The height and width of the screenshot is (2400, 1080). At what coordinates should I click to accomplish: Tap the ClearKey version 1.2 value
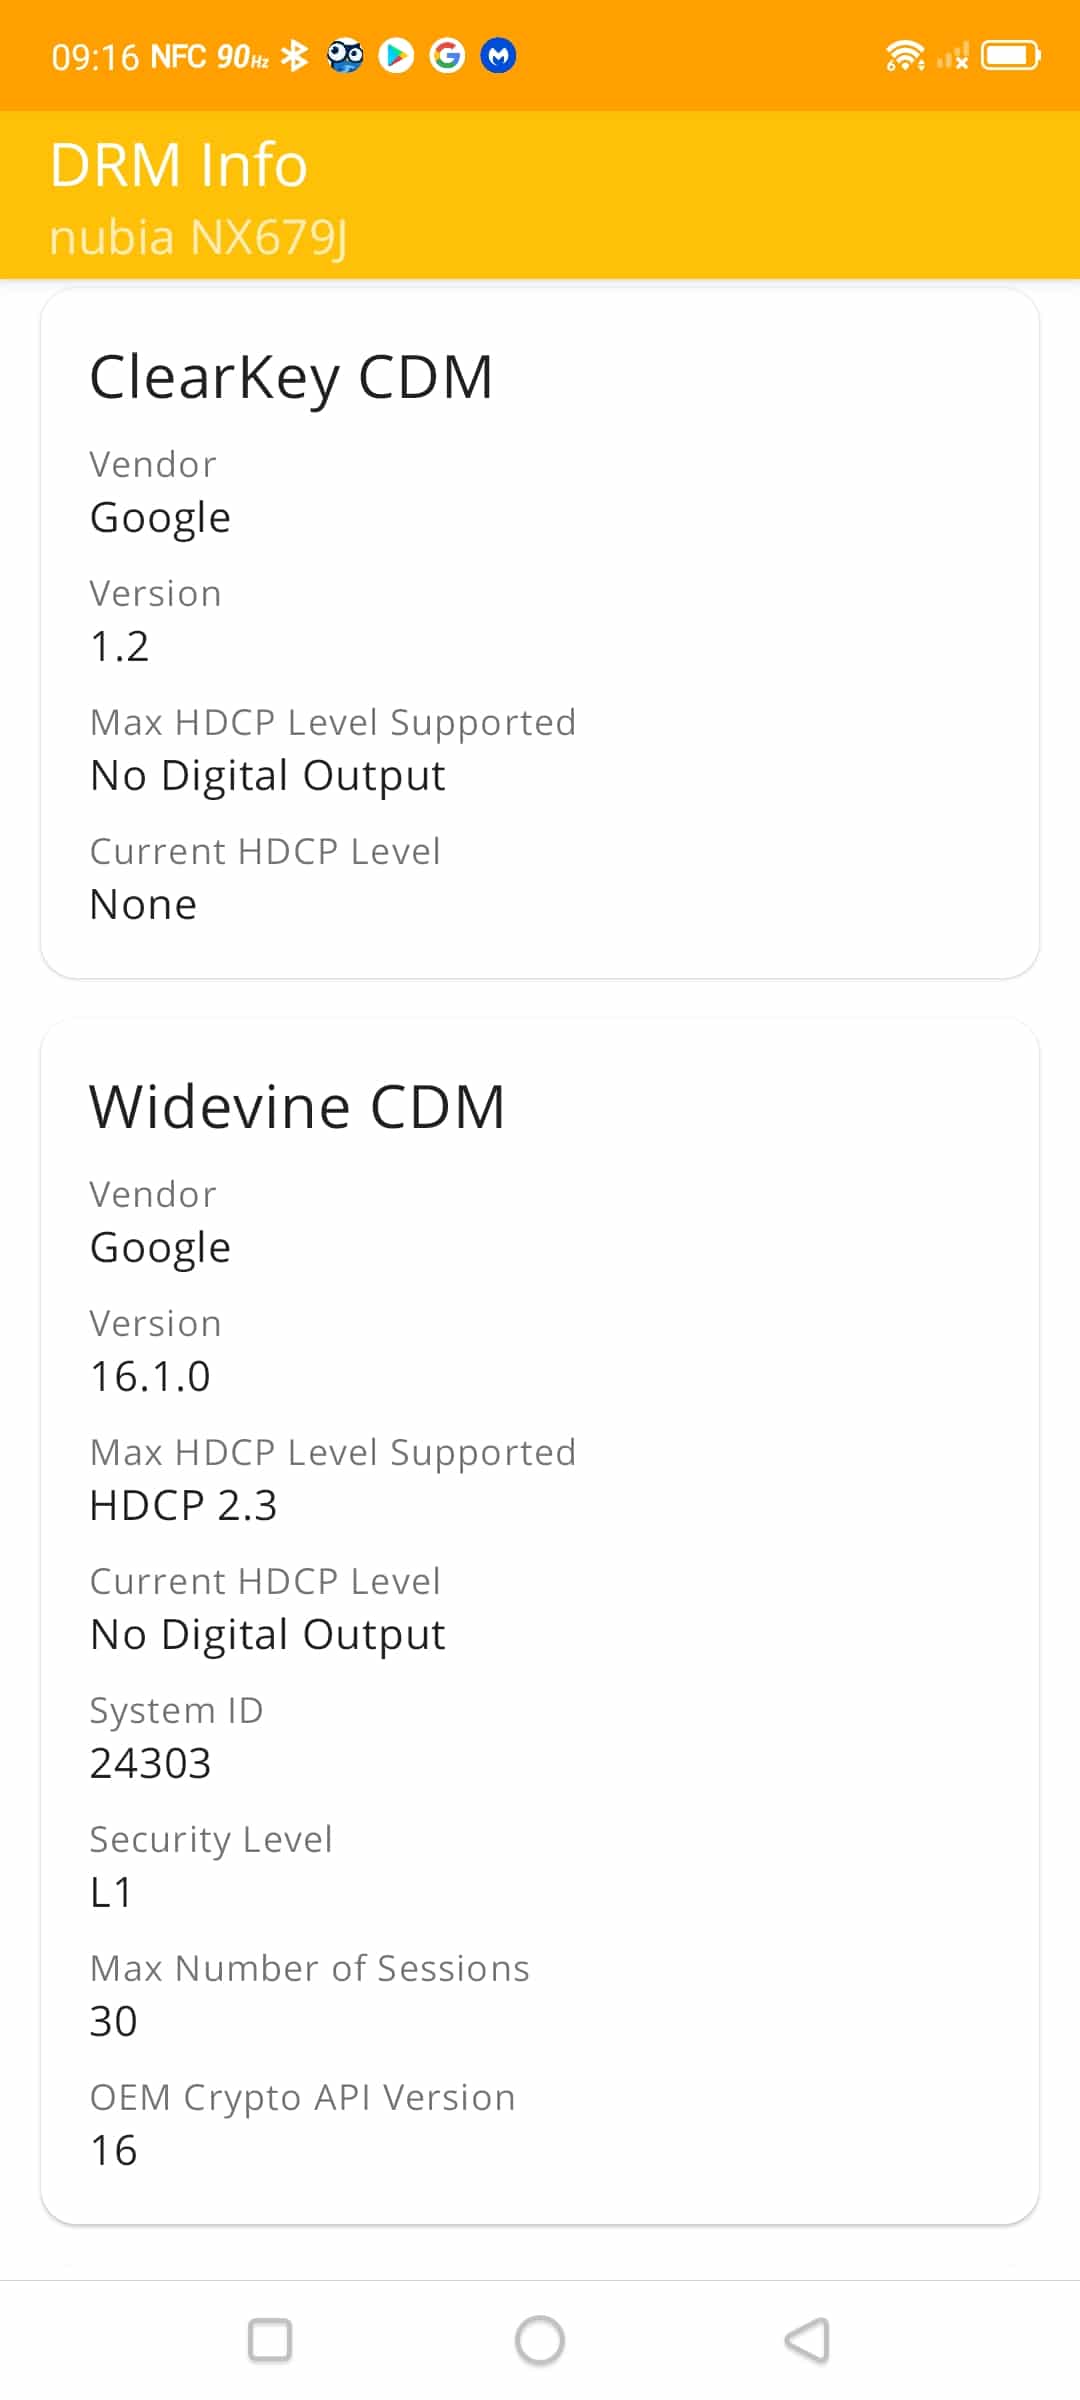120,647
